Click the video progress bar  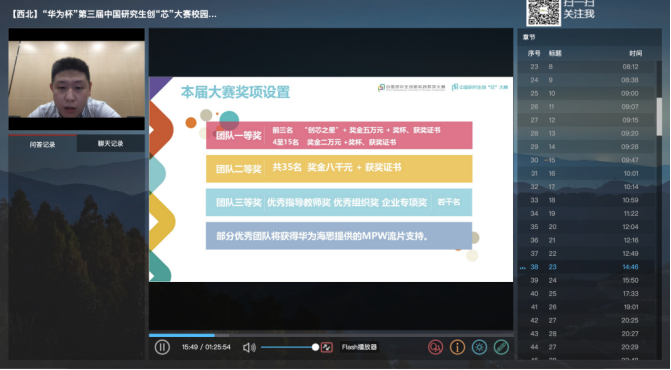coord(331,335)
